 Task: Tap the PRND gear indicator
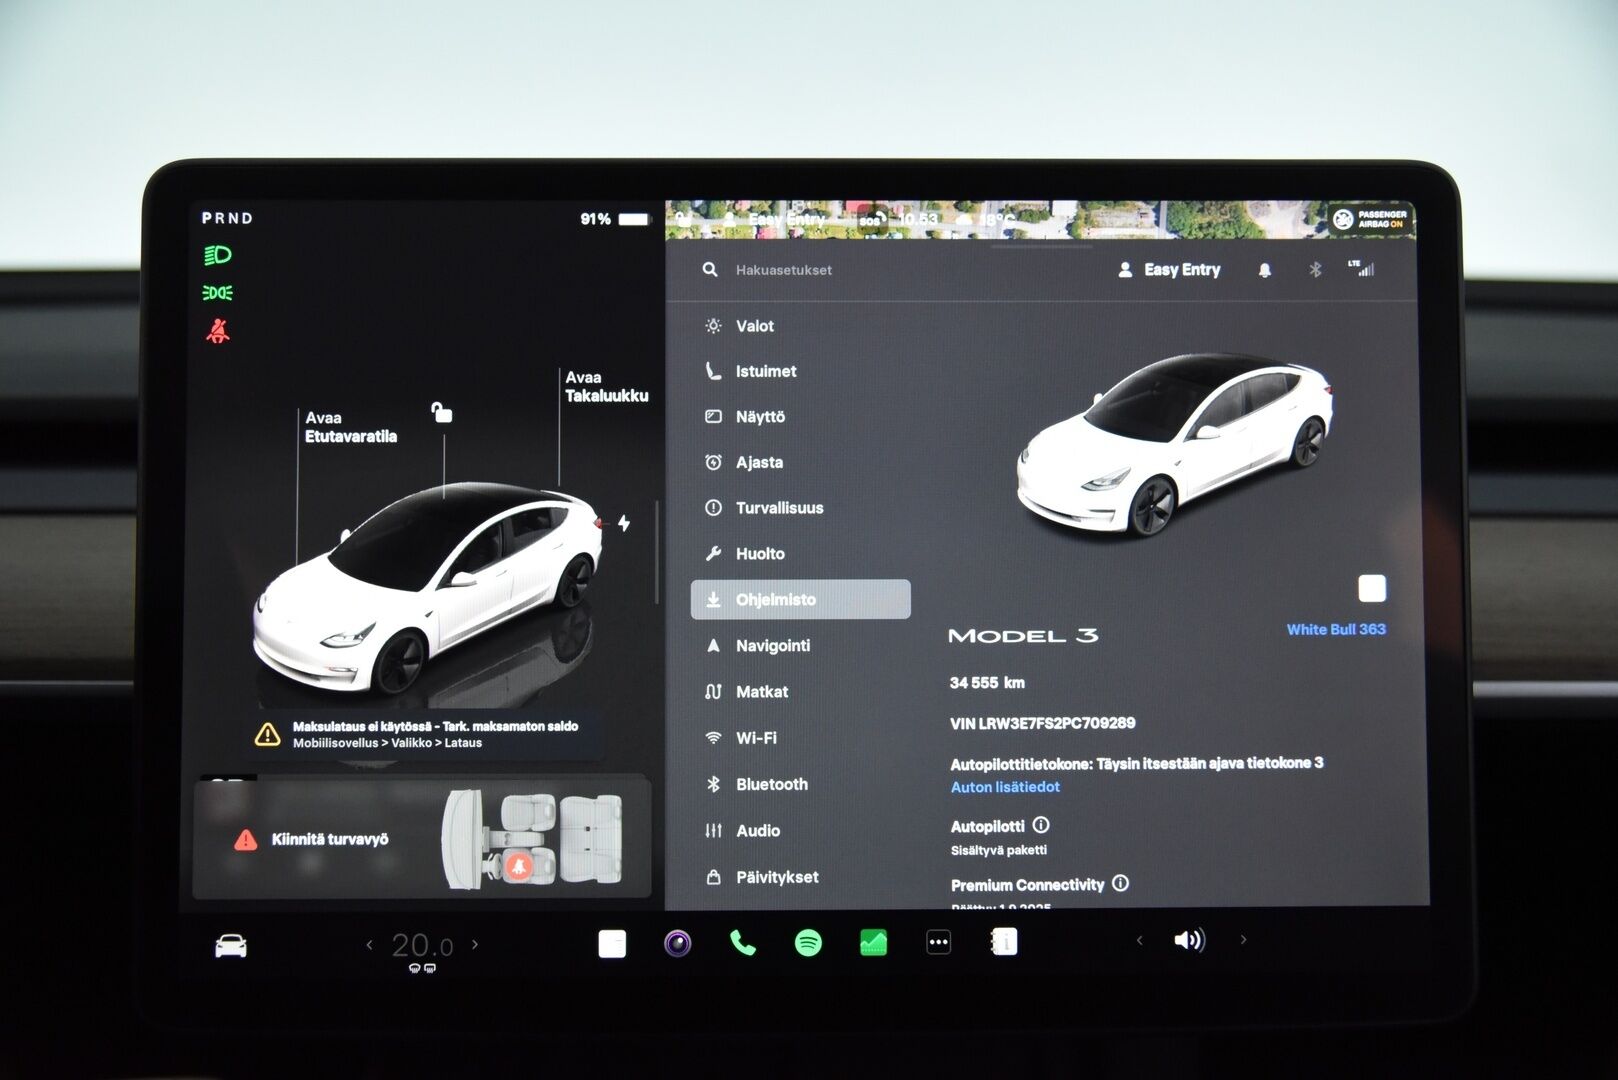click(x=227, y=218)
